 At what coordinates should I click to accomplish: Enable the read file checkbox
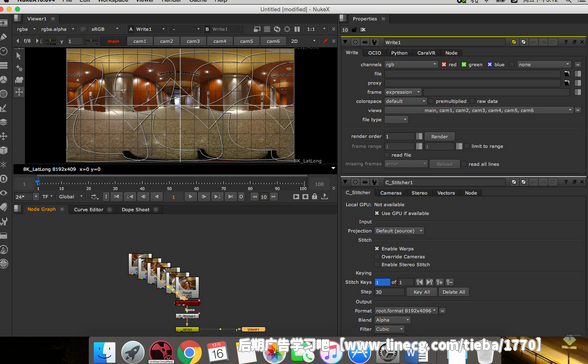(x=387, y=155)
